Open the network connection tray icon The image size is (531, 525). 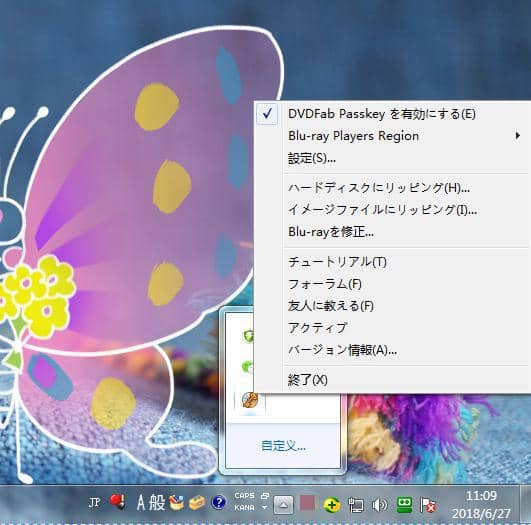point(356,505)
